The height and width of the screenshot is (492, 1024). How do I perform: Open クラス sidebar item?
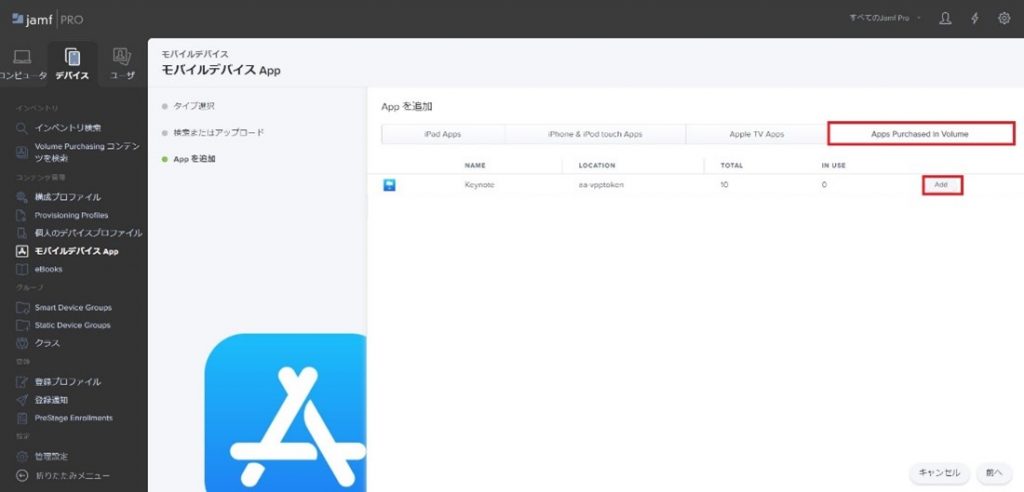click(x=47, y=343)
